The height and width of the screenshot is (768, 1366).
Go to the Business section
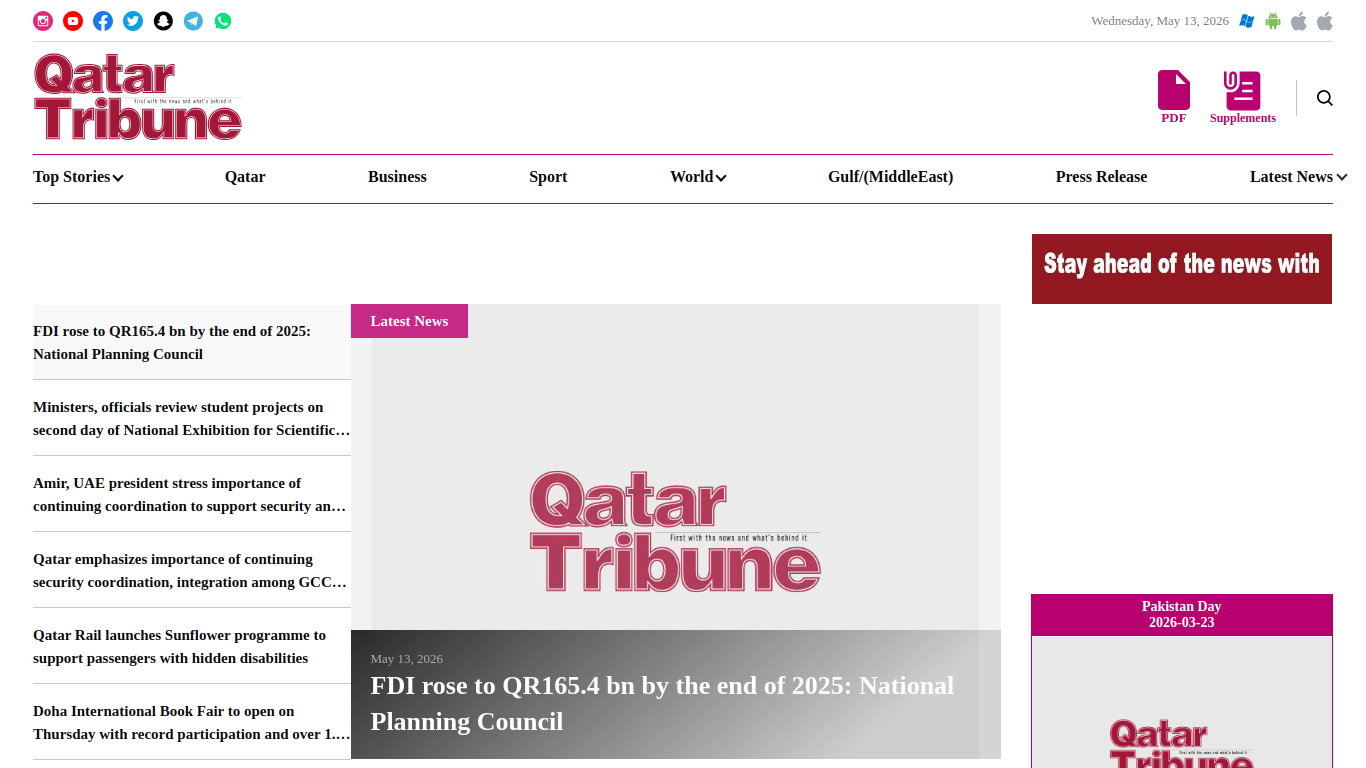pos(397,177)
